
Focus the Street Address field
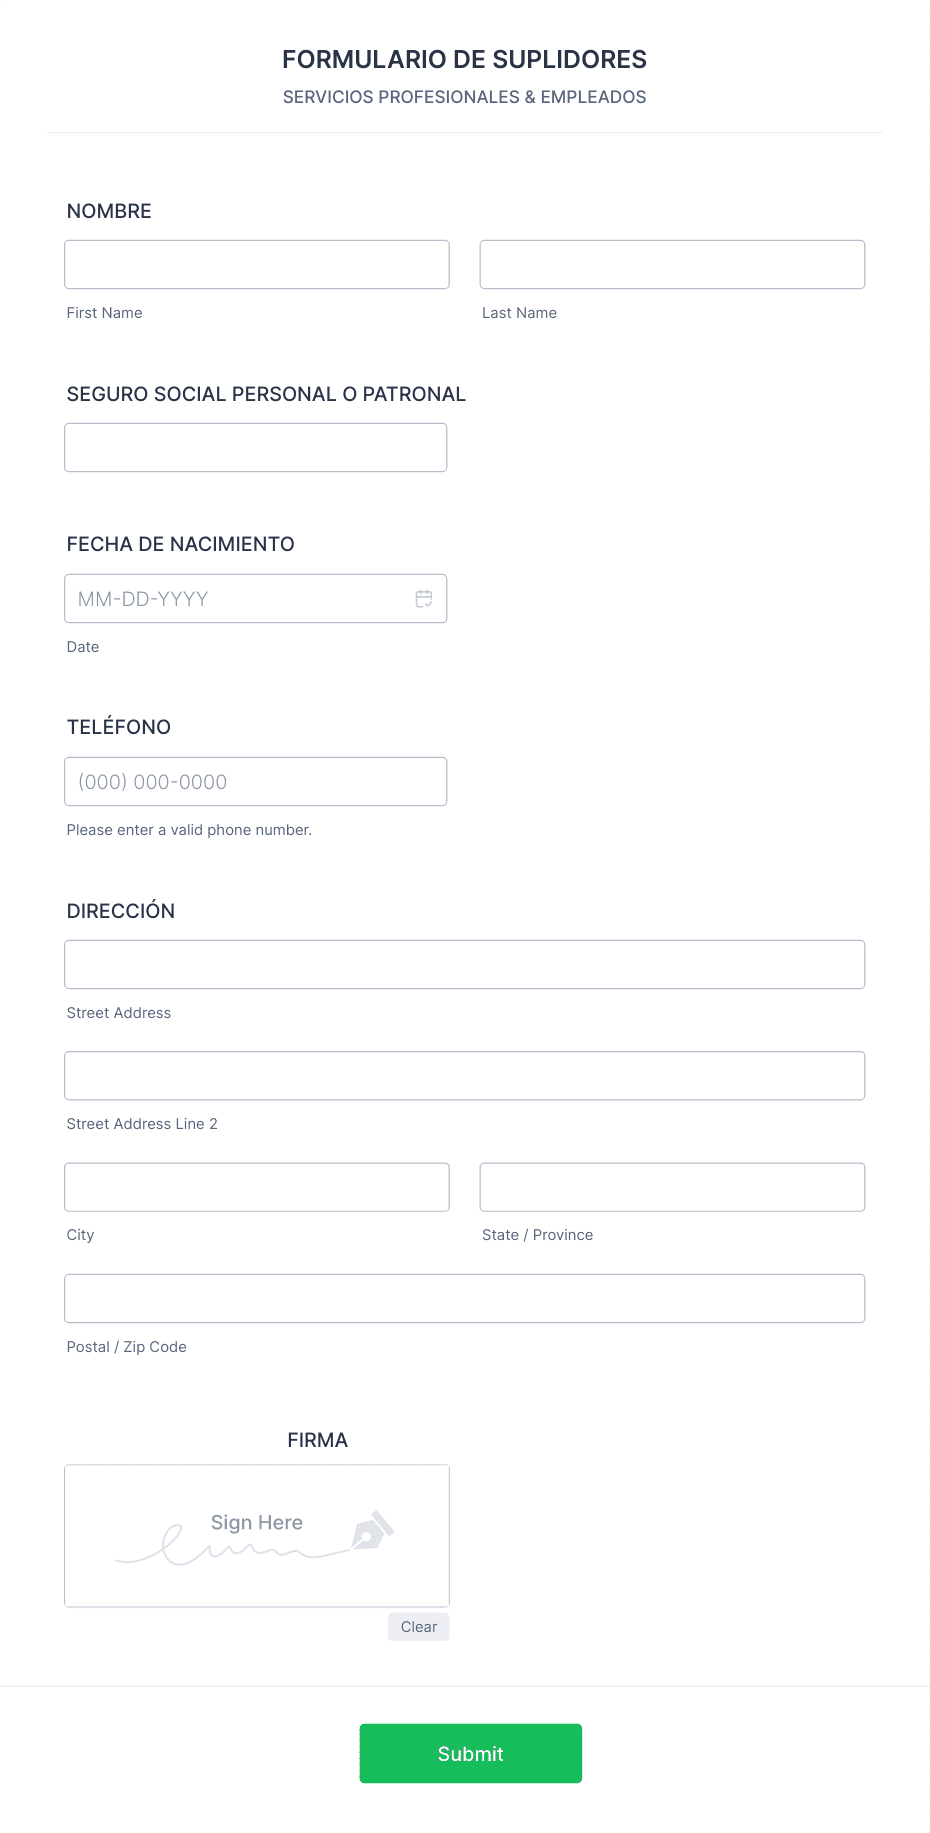[465, 965]
